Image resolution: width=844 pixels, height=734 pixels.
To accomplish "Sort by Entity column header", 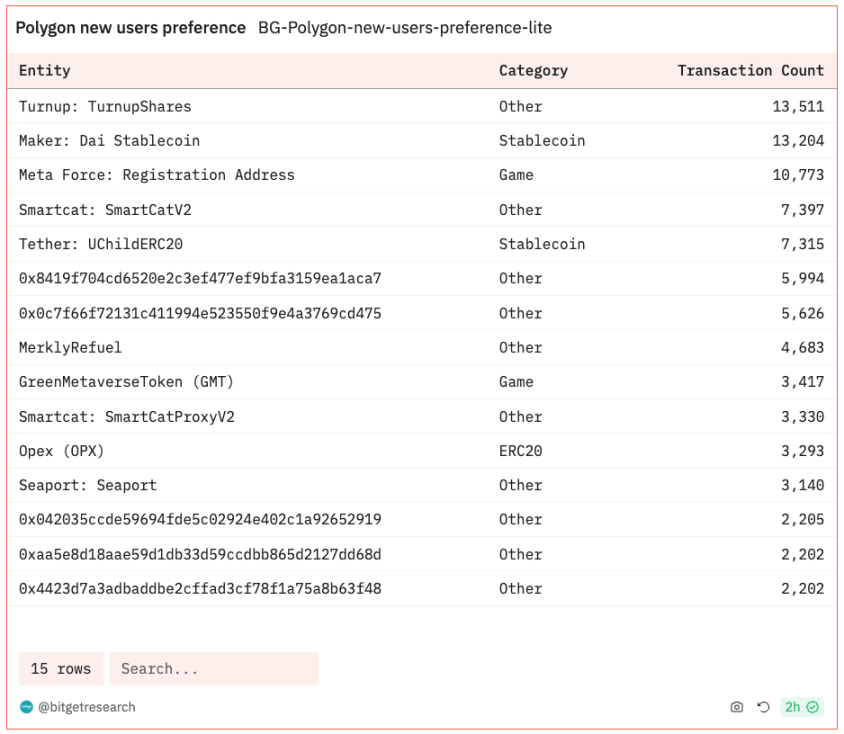I will point(45,71).
